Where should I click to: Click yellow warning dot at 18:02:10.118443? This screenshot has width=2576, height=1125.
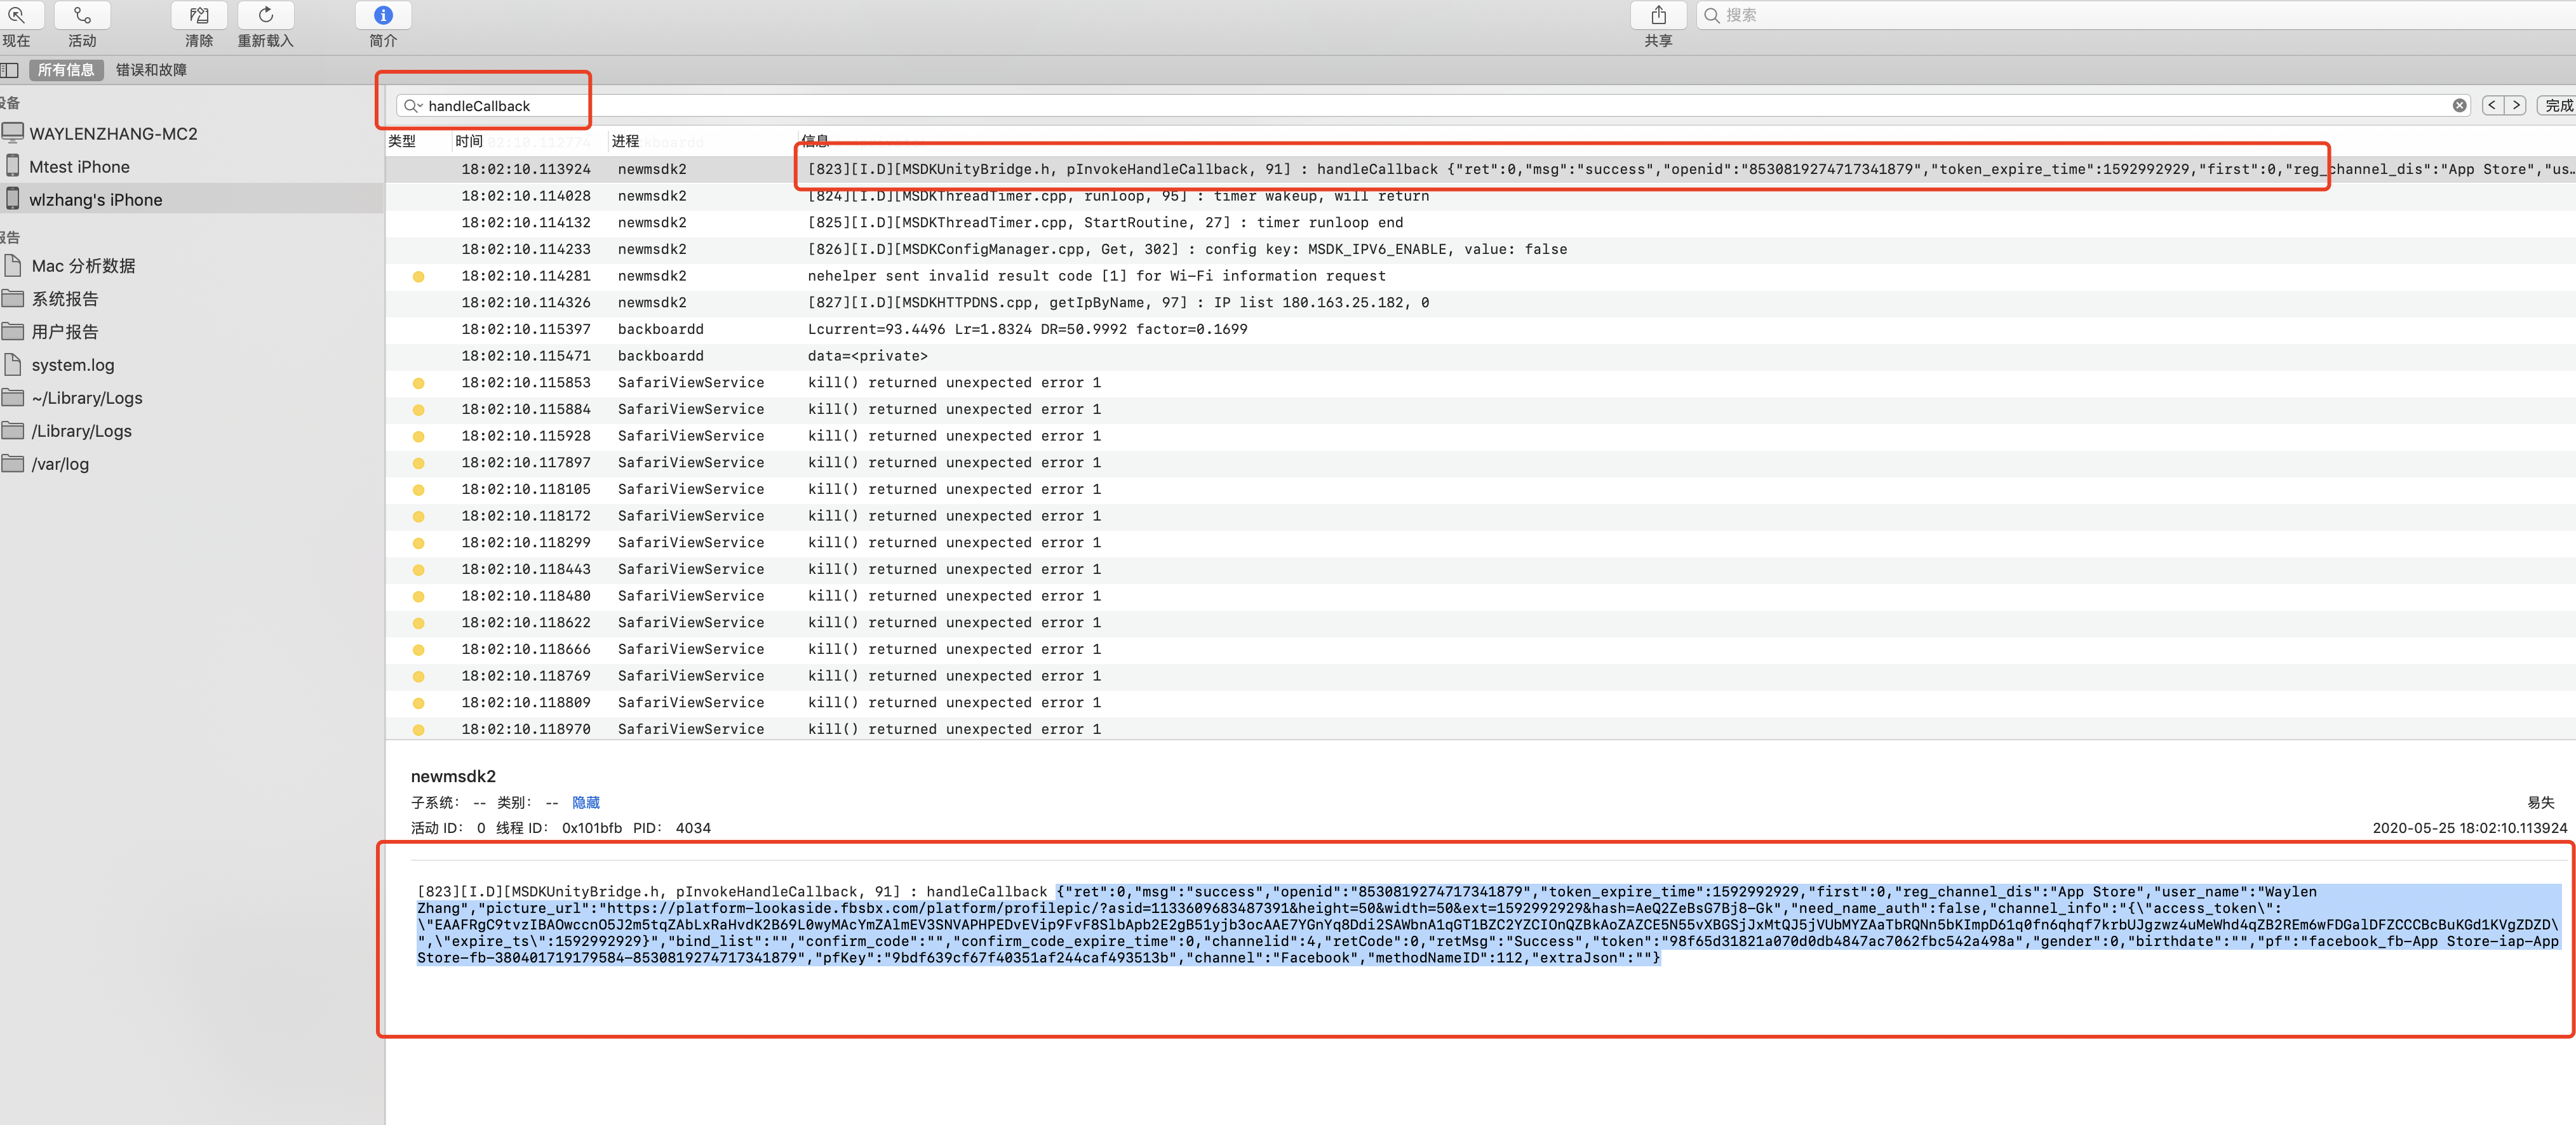pos(419,570)
